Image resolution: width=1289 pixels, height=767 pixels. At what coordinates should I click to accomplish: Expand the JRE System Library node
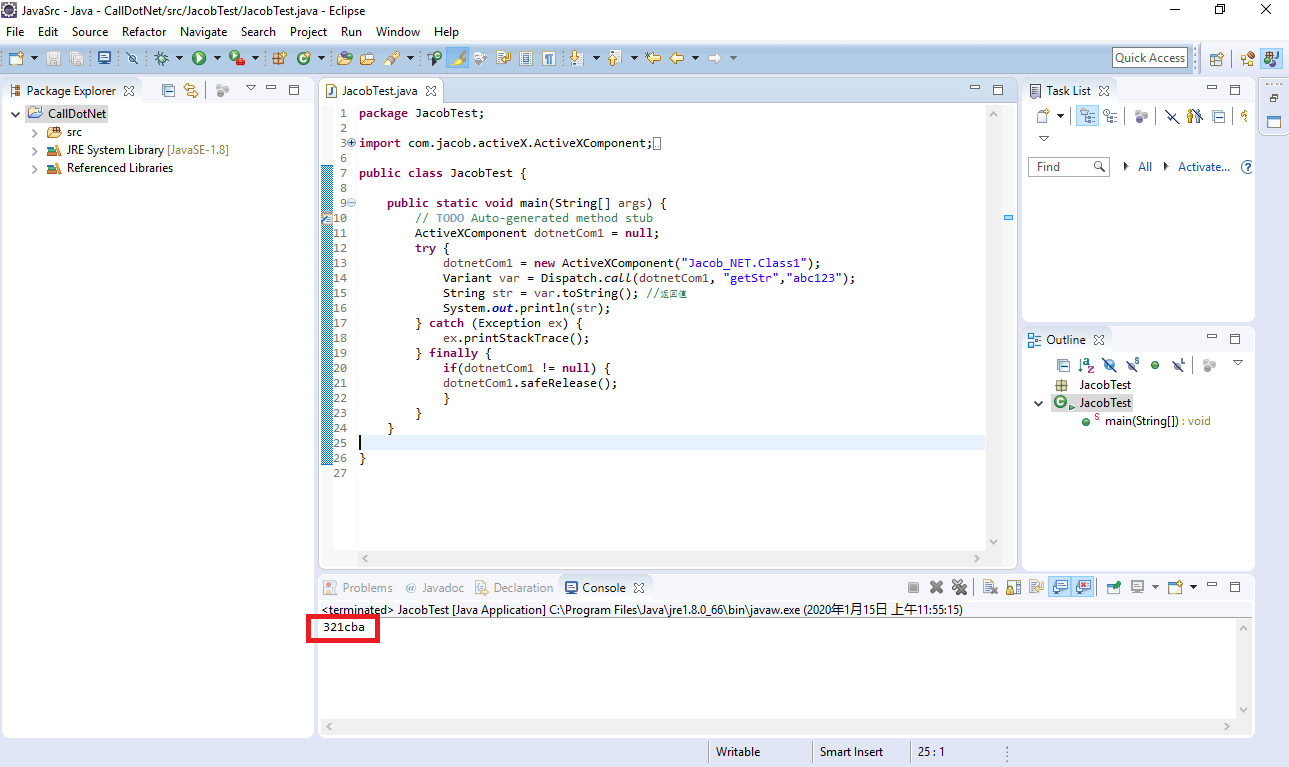tap(35, 150)
